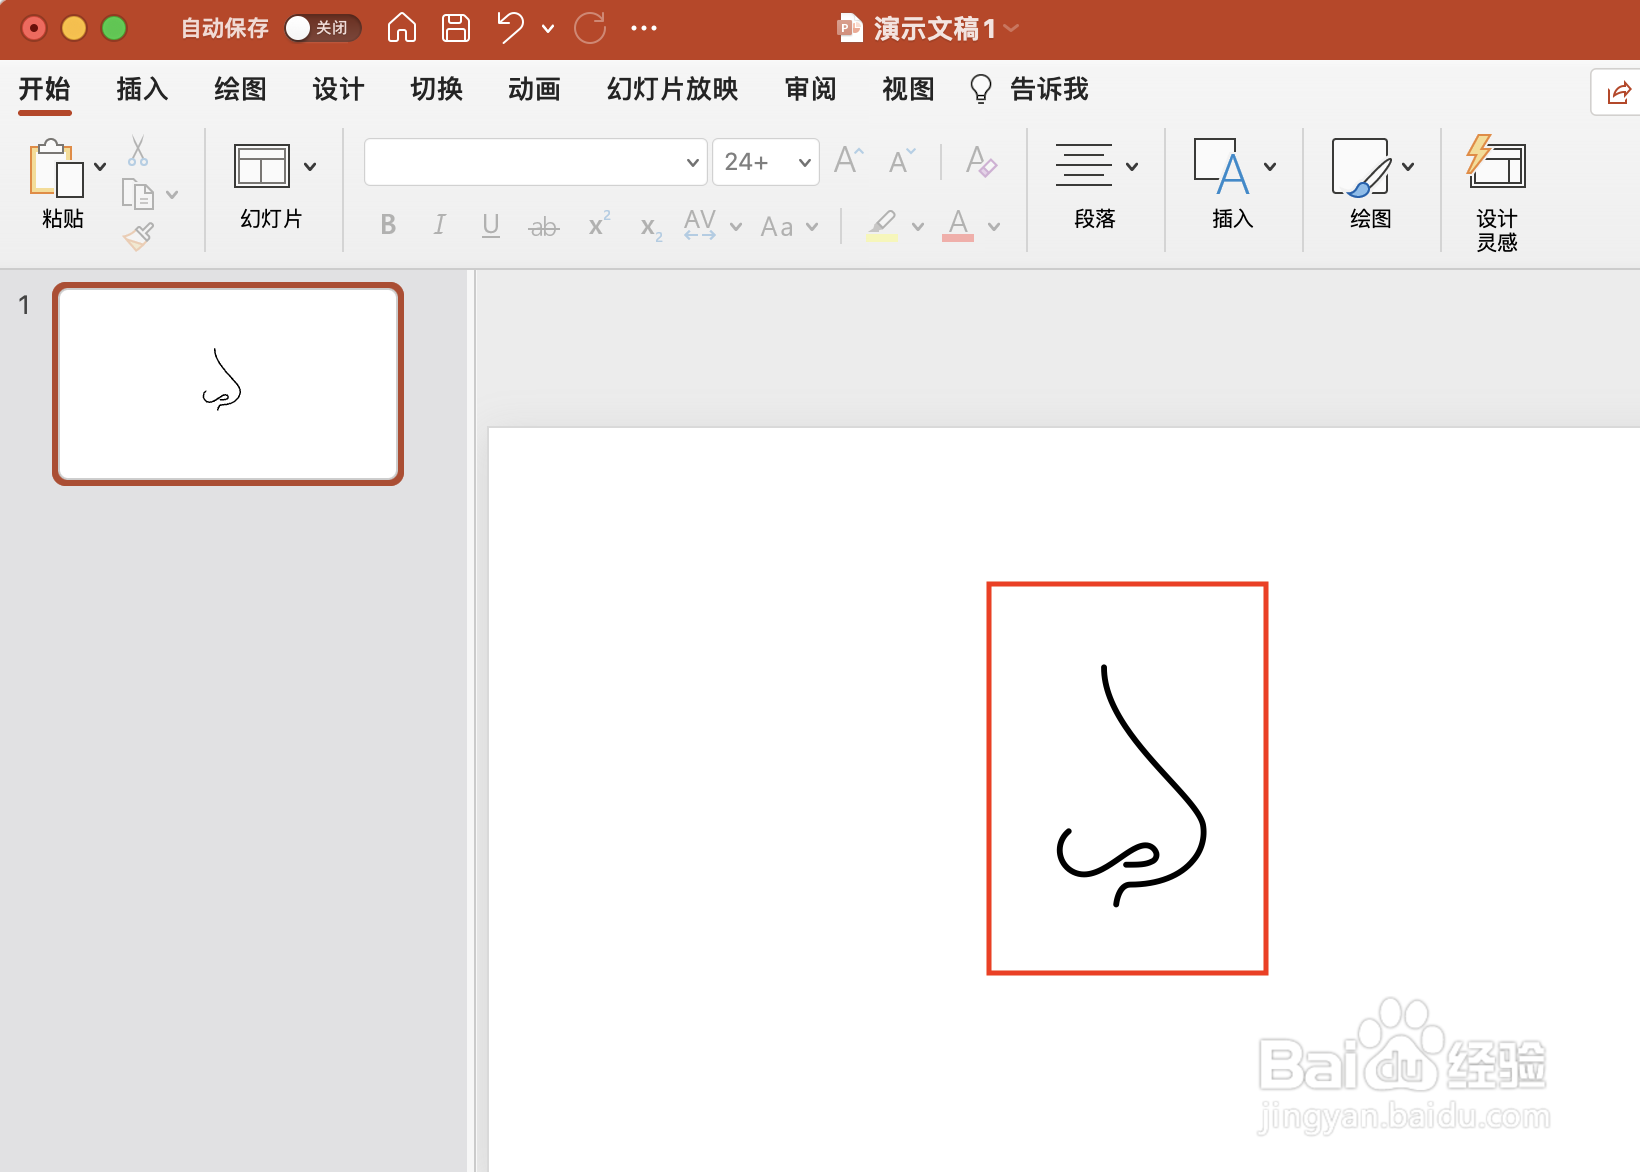Open character spacing AV icon

coord(700,224)
